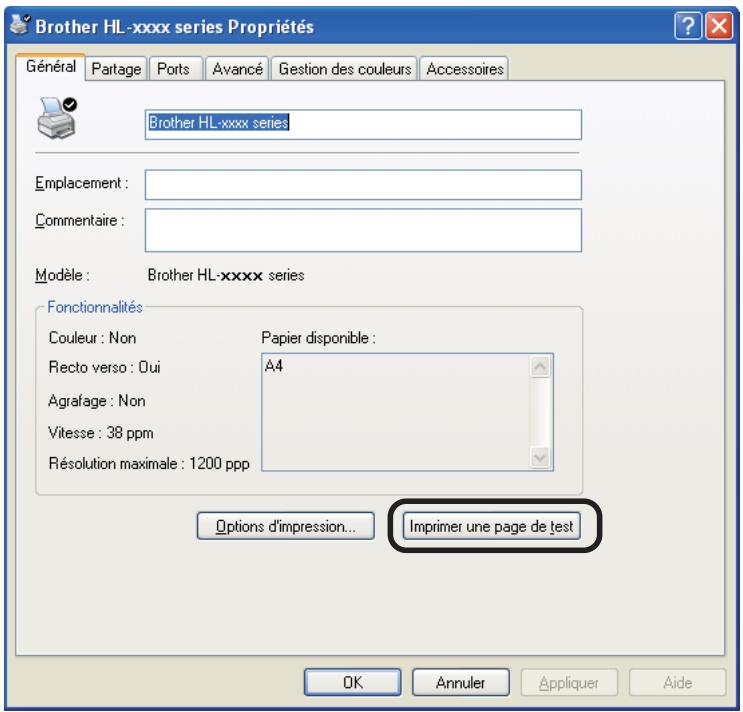This screenshot has width=743, height=712.
Task: Click Résolution maximale : 1200 ppp text
Action: pyautogui.click(x=149, y=463)
